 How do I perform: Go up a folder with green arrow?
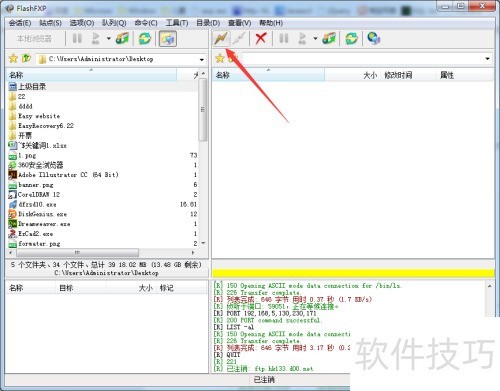pyautogui.click(x=26, y=58)
